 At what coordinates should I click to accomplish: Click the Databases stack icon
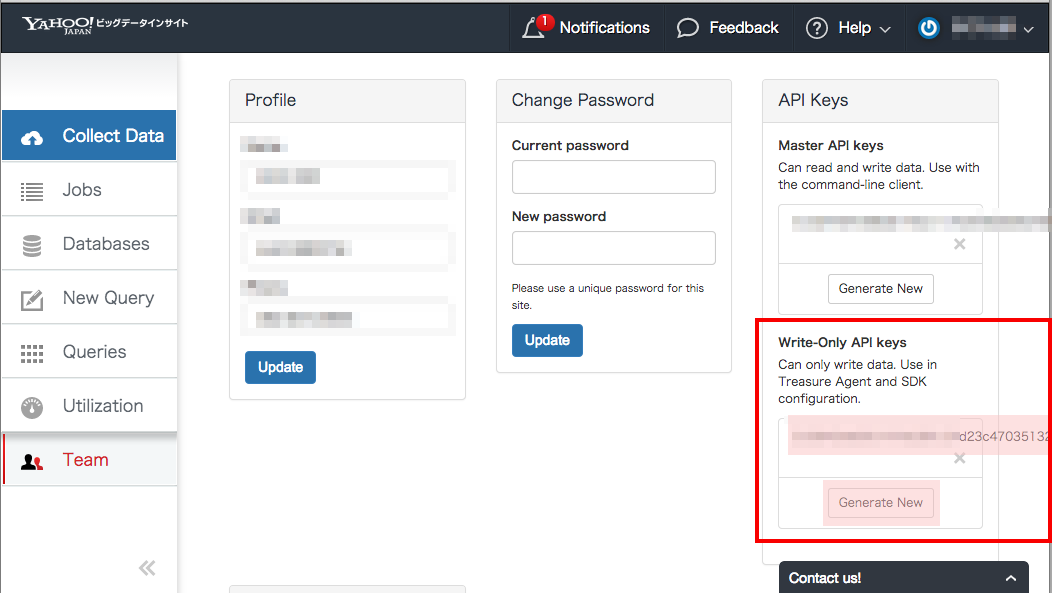pyautogui.click(x=32, y=245)
